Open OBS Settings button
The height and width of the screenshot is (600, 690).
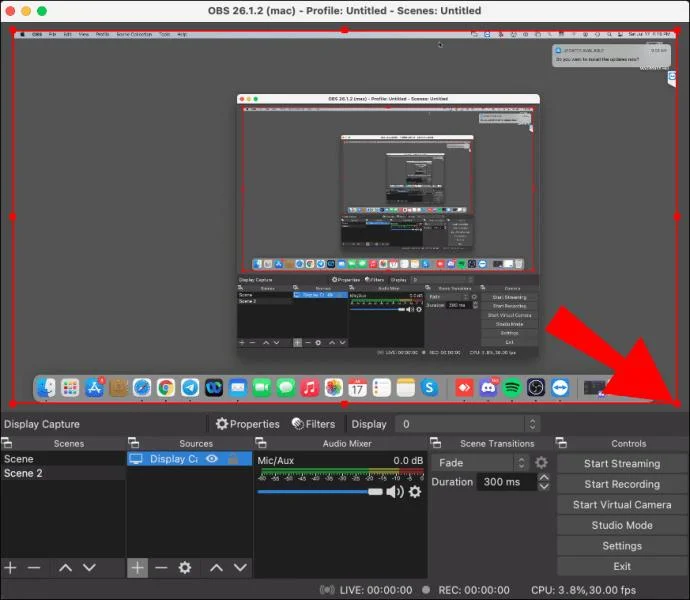(622, 546)
